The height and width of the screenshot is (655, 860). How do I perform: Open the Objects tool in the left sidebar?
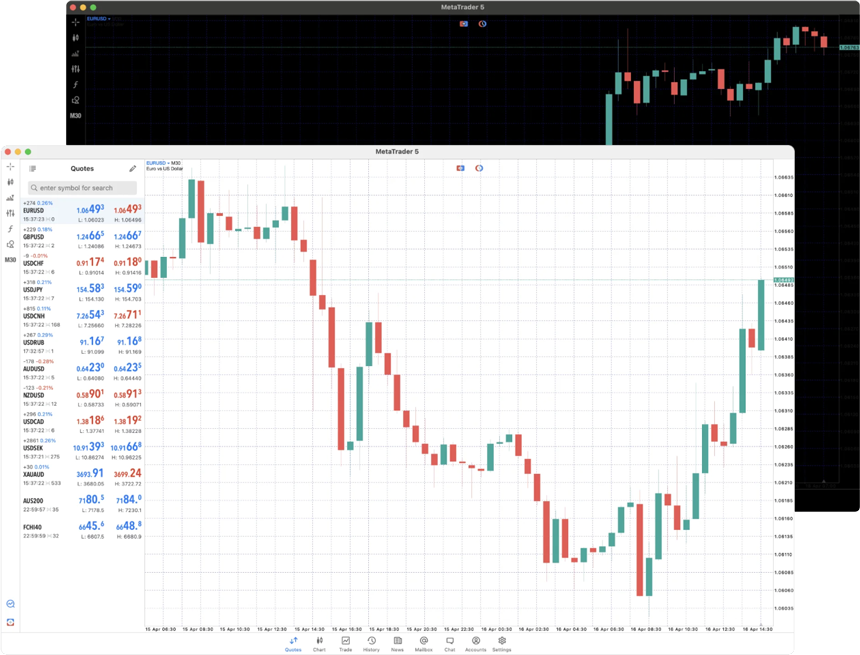tap(10, 244)
